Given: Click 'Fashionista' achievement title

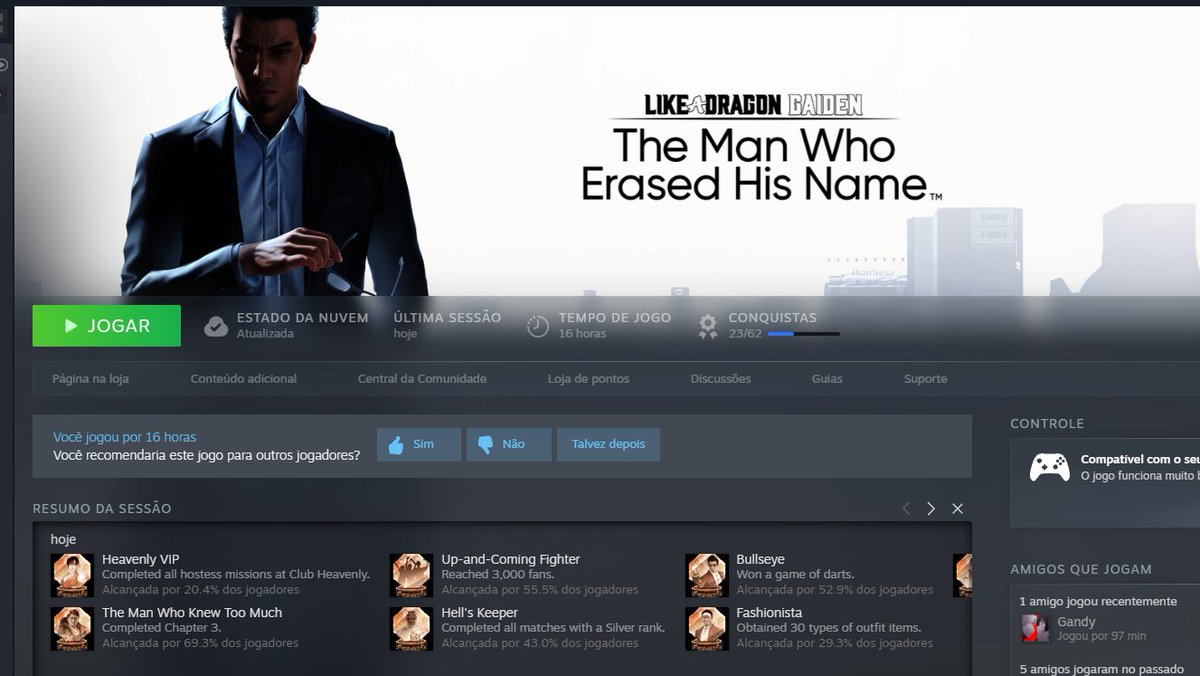Looking at the screenshot, I should [x=769, y=612].
